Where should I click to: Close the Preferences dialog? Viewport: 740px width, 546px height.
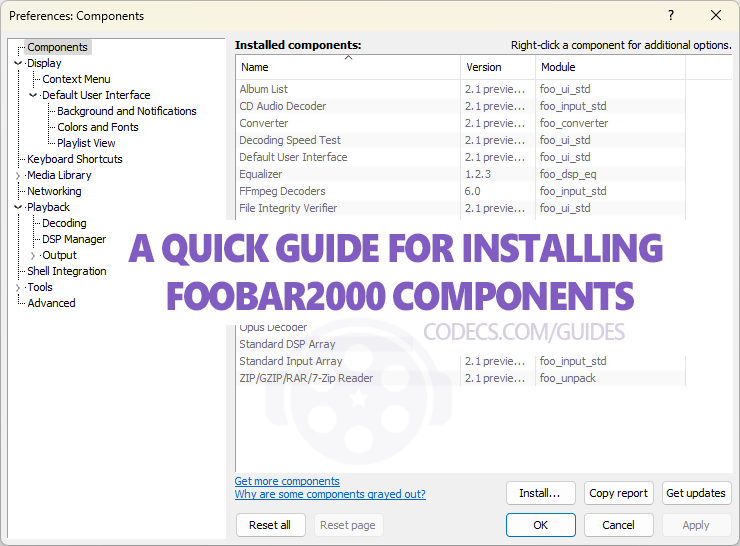click(x=715, y=16)
